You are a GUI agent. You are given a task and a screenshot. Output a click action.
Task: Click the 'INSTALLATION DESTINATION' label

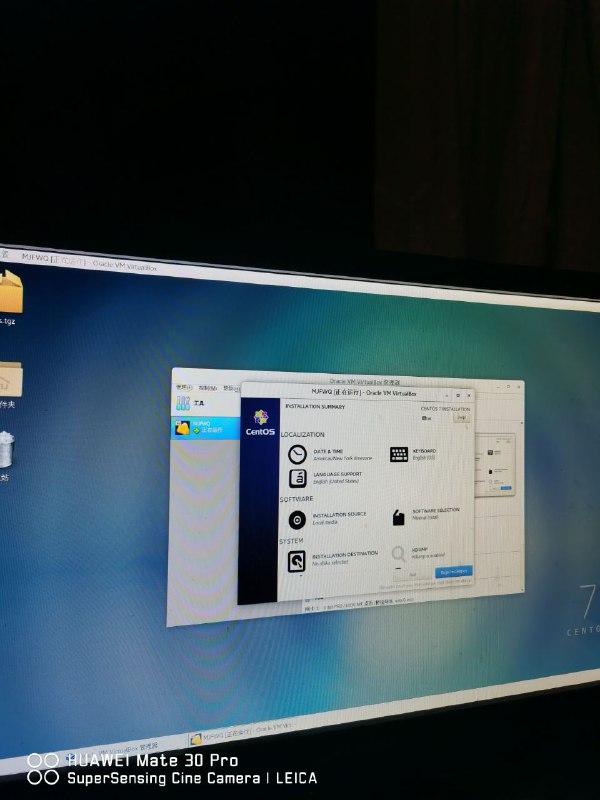click(345, 555)
